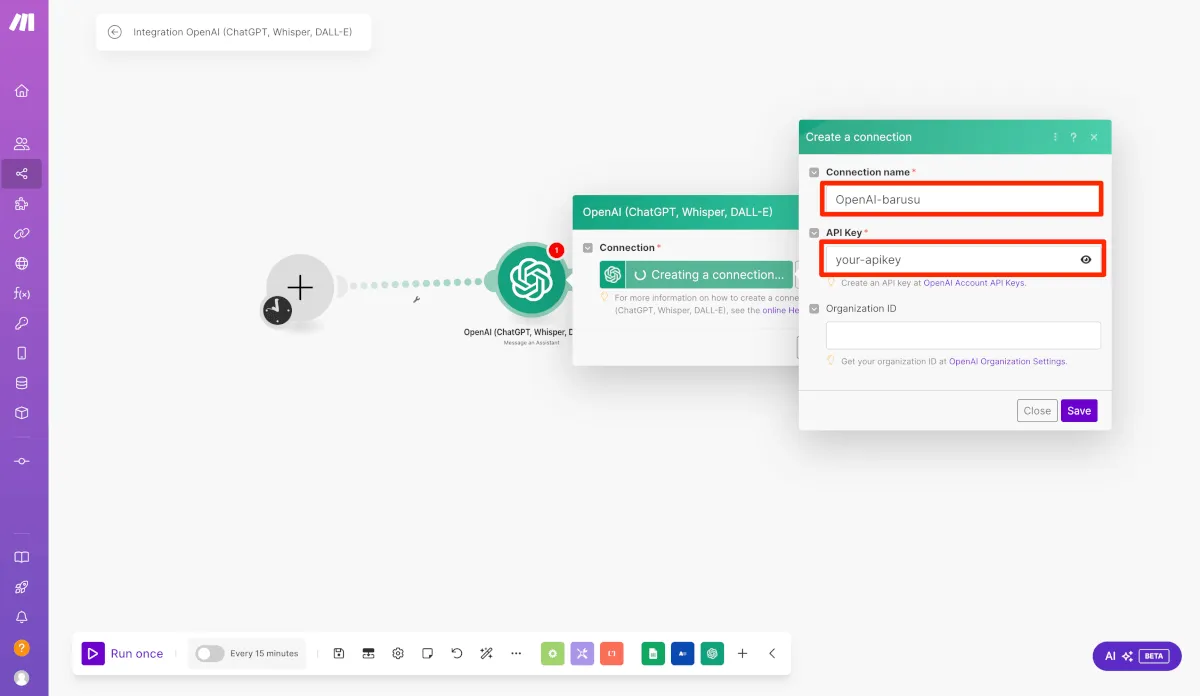The width and height of the screenshot is (1200, 696).
Task: Click the red error badge on OpenAI module
Action: point(557,250)
